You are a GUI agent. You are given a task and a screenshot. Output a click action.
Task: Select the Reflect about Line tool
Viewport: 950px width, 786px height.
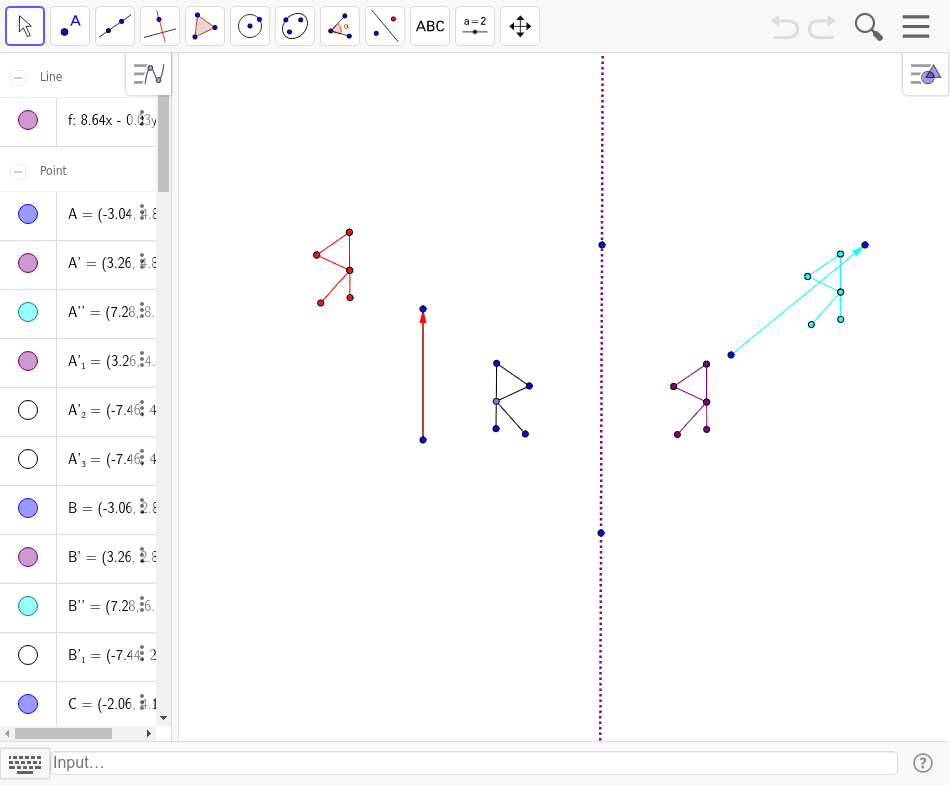(385, 26)
